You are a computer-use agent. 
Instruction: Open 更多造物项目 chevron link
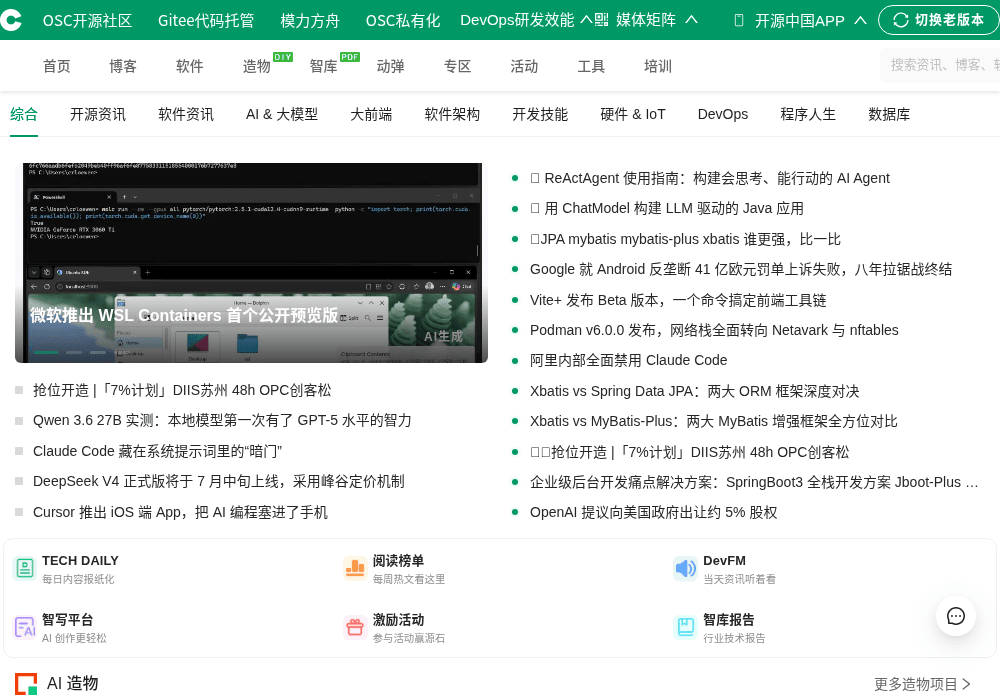(x=922, y=684)
